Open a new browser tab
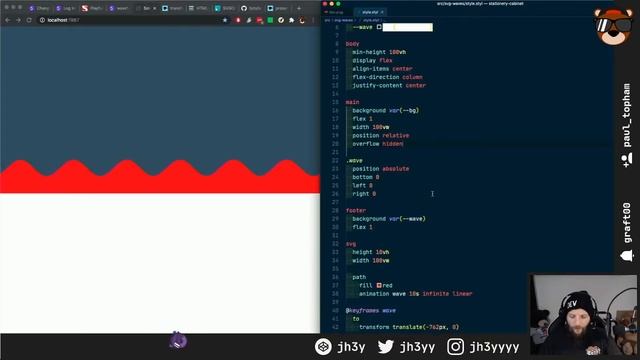 pos(299,8)
